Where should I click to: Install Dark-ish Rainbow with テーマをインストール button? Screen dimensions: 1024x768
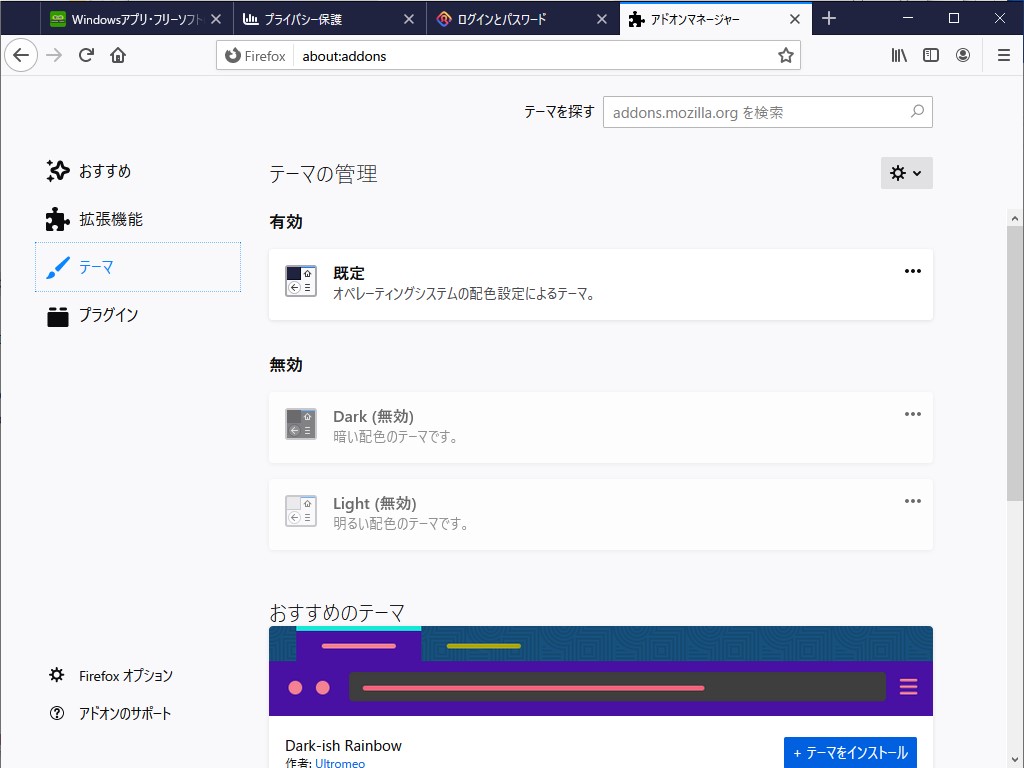click(x=849, y=752)
